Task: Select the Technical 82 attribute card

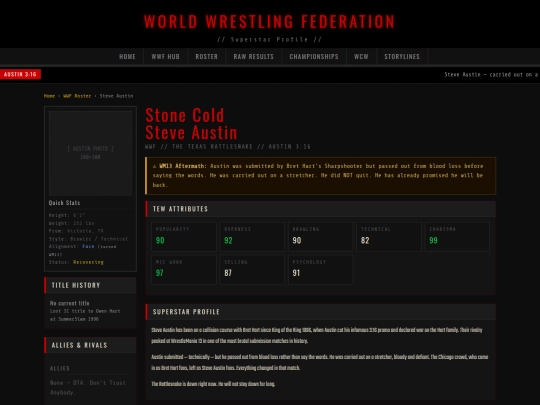Action: point(389,237)
